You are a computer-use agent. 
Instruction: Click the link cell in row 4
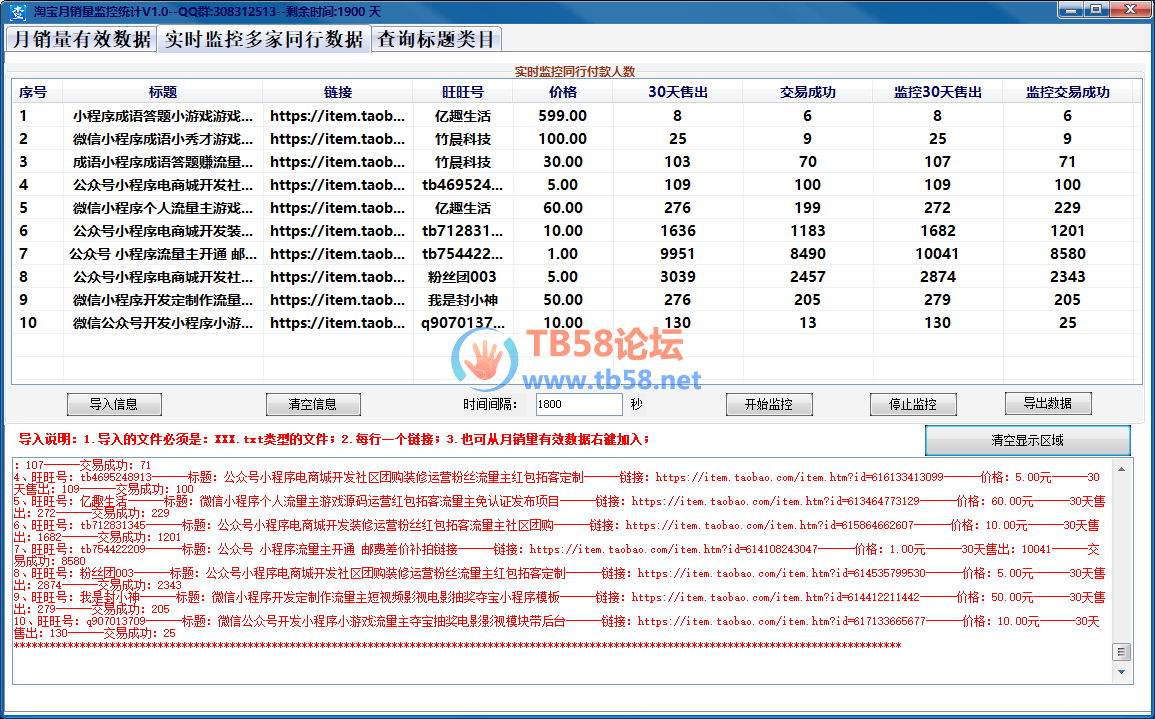point(337,185)
